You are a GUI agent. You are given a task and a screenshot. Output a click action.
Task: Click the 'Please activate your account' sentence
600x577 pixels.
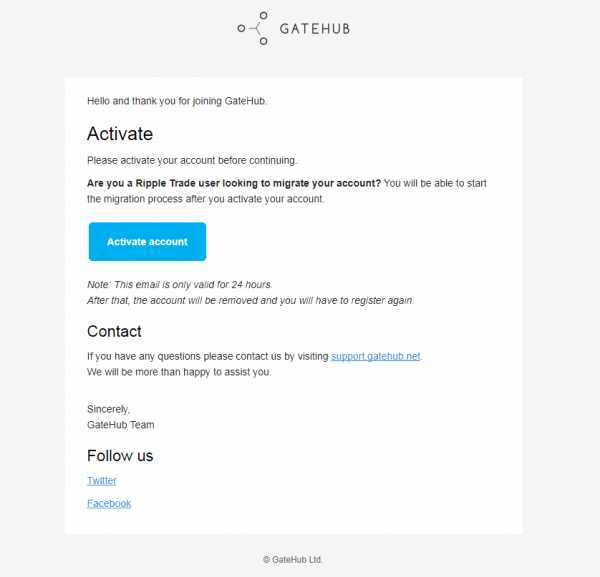(192, 160)
